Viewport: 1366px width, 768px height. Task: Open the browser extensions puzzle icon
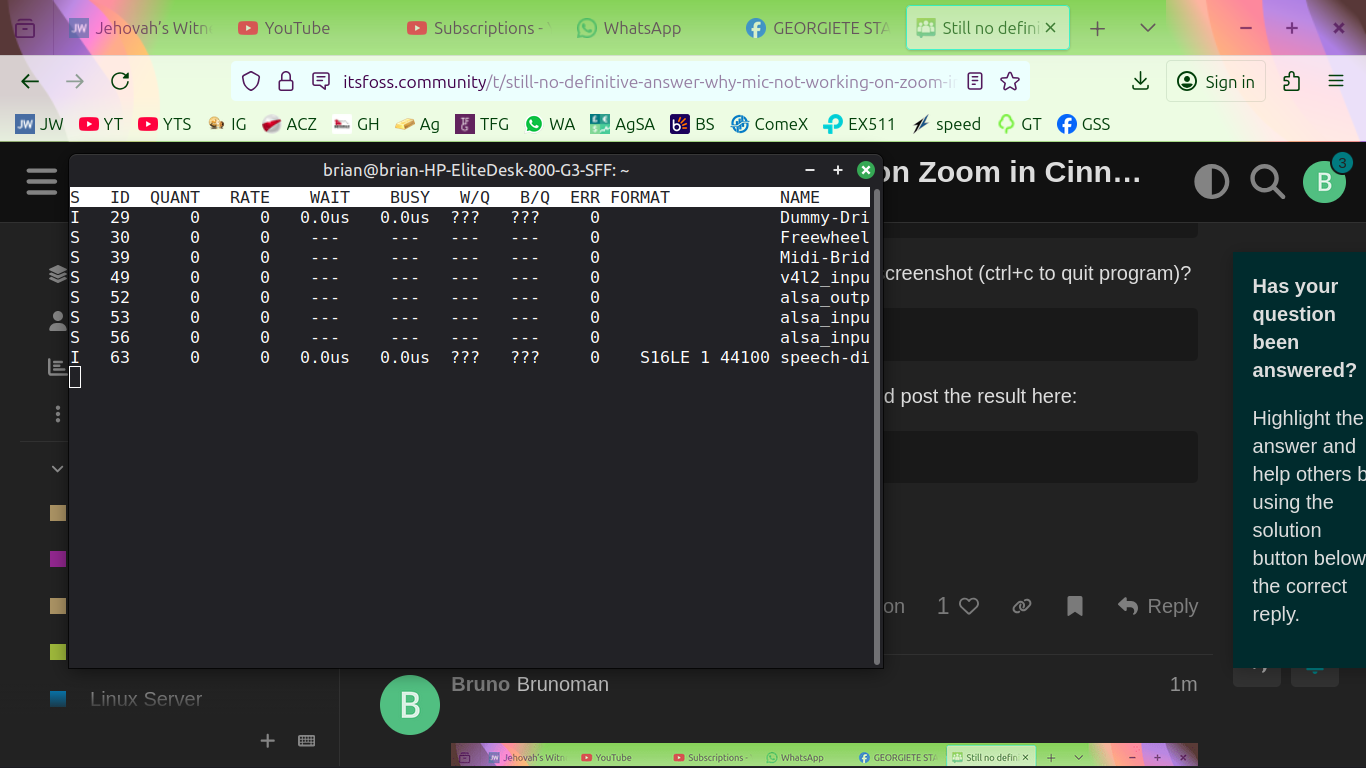click(x=1291, y=82)
